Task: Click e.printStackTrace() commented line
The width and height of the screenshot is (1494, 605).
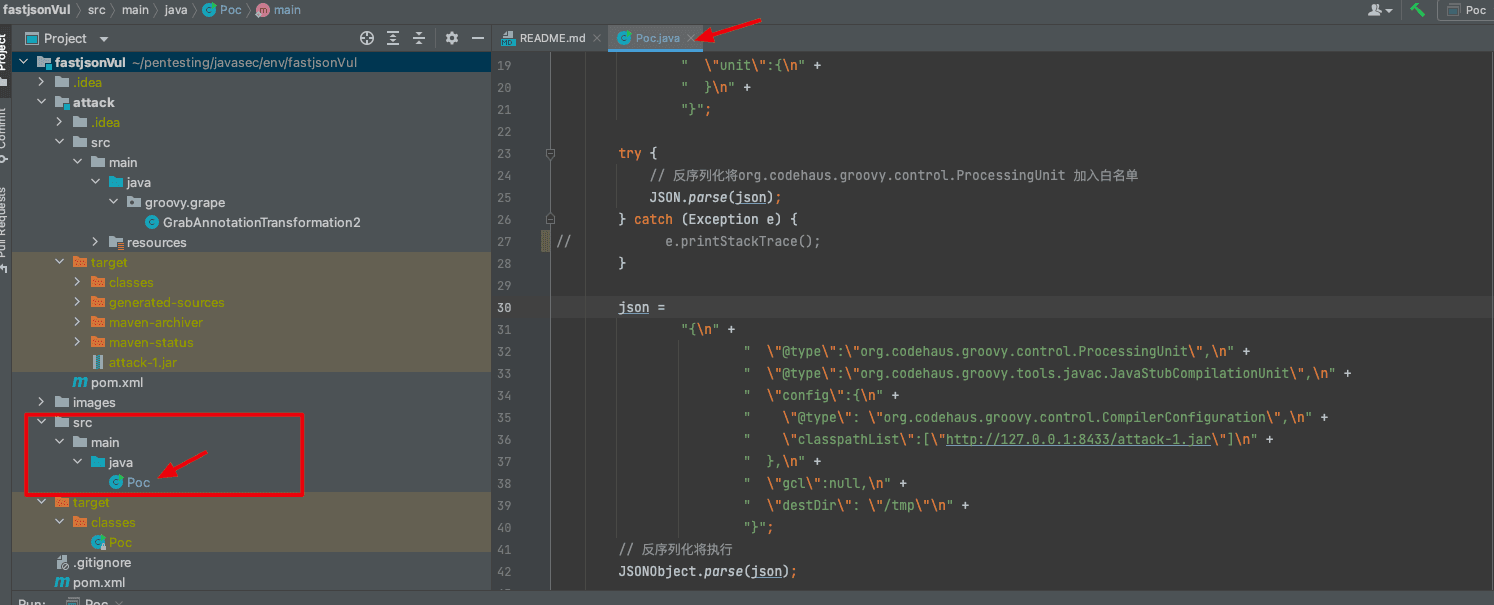Action: (x=743, y=241)
